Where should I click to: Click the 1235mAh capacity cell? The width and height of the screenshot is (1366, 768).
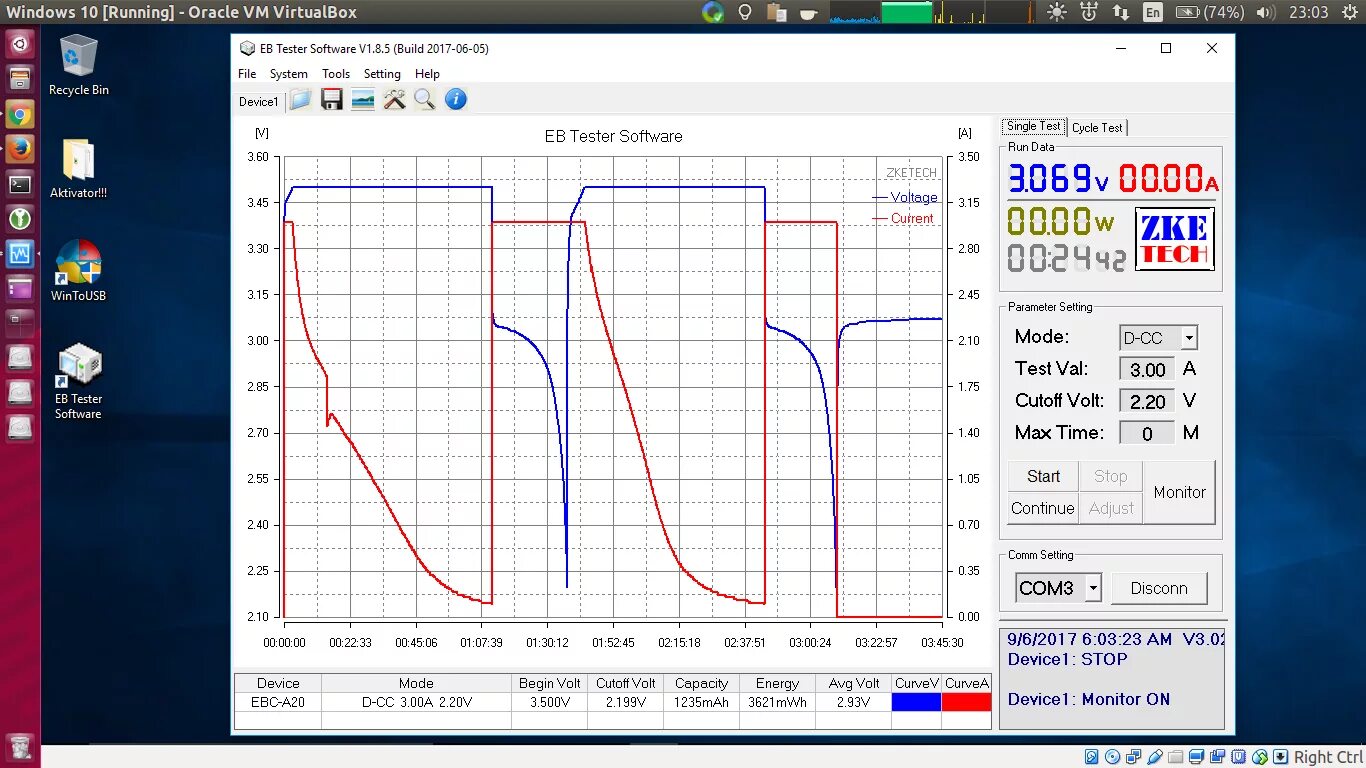[701, 702]
